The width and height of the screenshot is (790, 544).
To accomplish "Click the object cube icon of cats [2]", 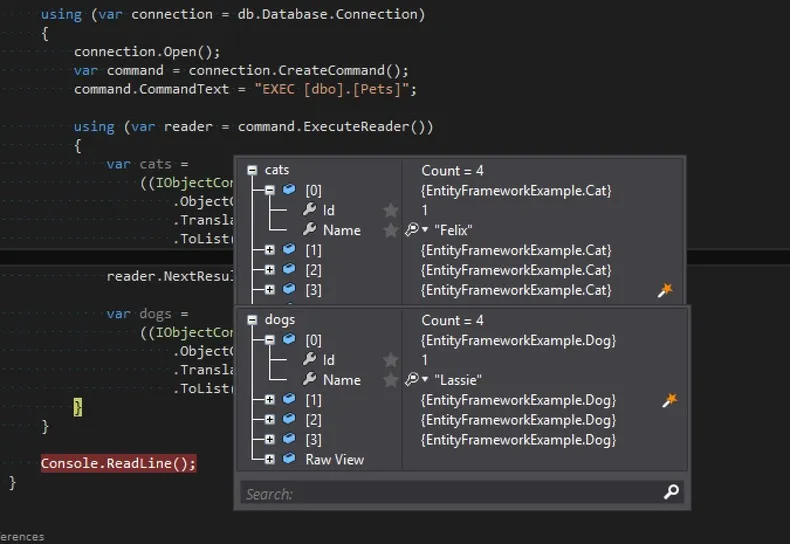I will [x=289, y=269].
